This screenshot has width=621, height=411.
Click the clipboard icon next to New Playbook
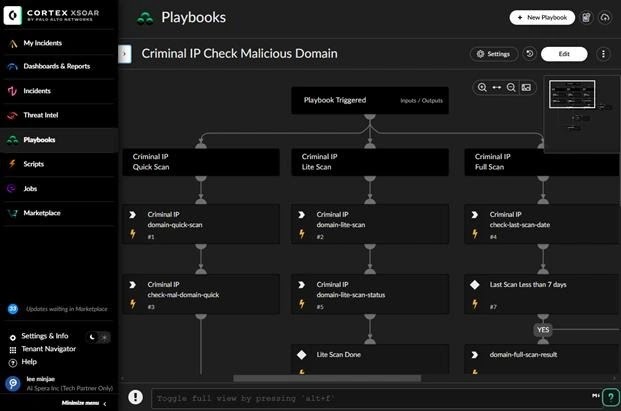pyautogui.click(x=586, y=18)
